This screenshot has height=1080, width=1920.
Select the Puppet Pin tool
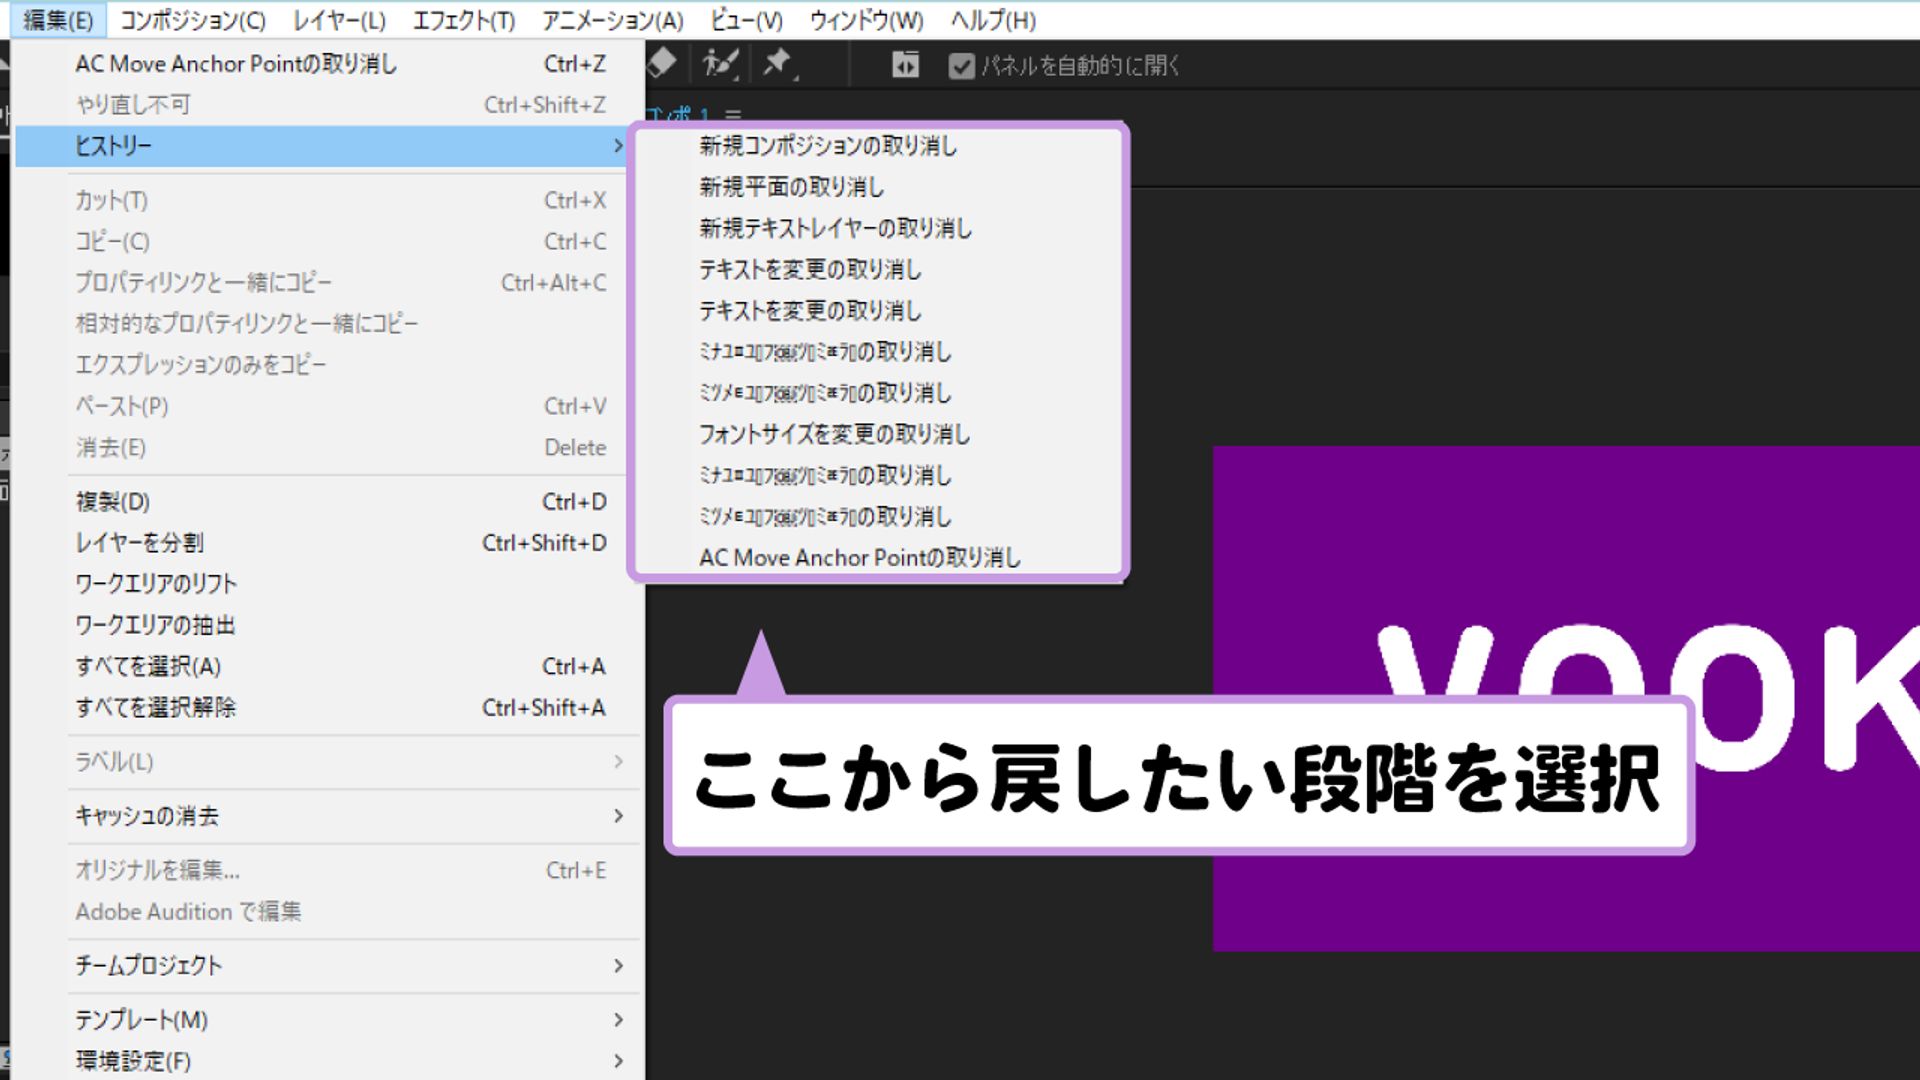click(775, 63)
